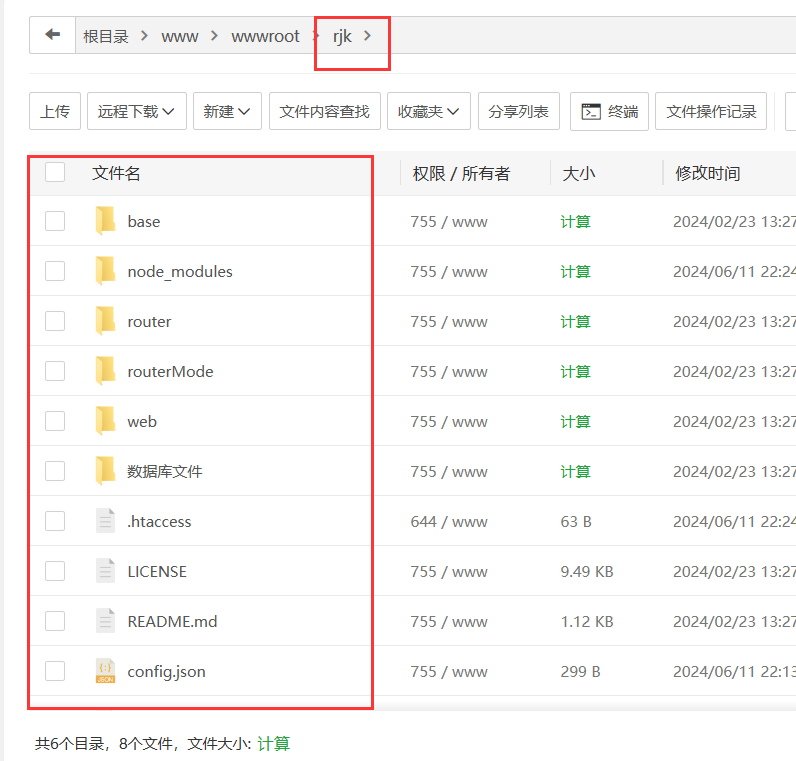
Task: Click 权限 / 所有者 column header
Action: (x=461, y=174)
